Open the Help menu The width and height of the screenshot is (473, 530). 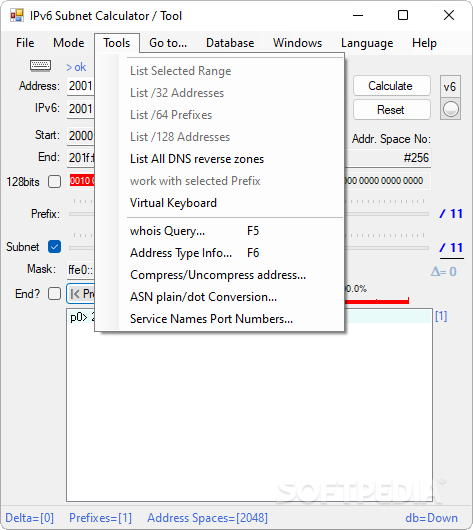(424, 43)
